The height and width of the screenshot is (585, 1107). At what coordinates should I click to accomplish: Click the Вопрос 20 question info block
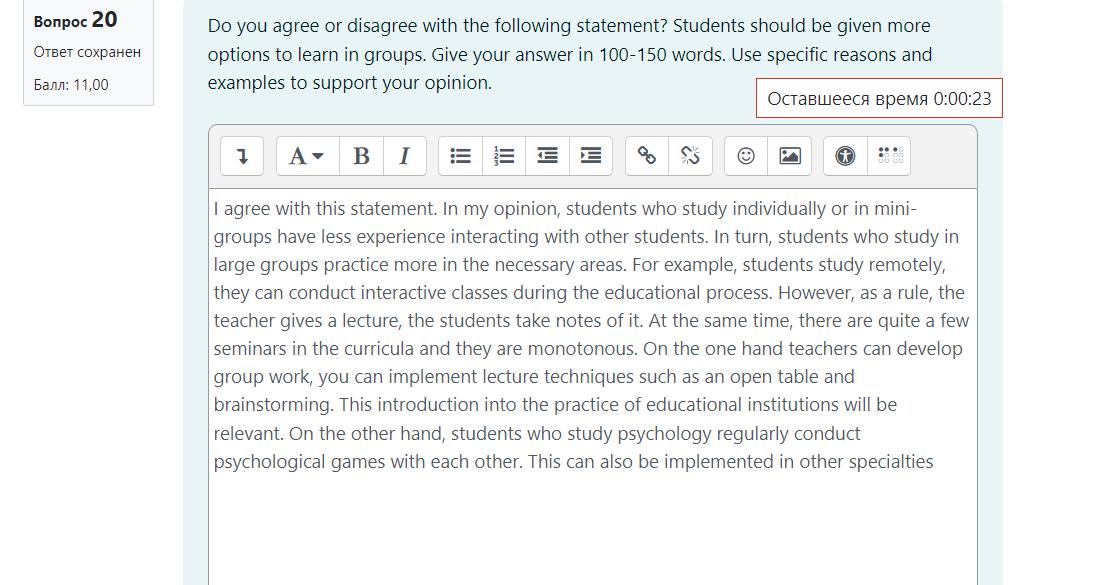[x=88, y=53]
